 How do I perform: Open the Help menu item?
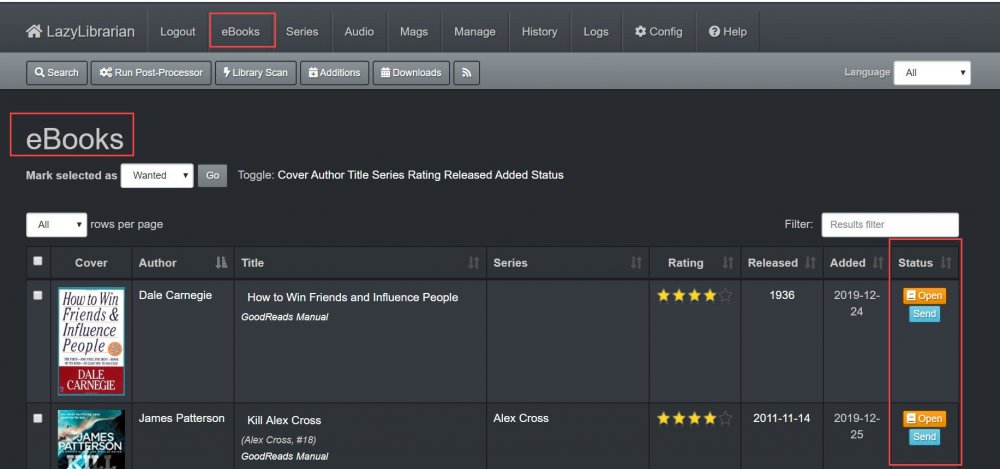click(727, 31)
